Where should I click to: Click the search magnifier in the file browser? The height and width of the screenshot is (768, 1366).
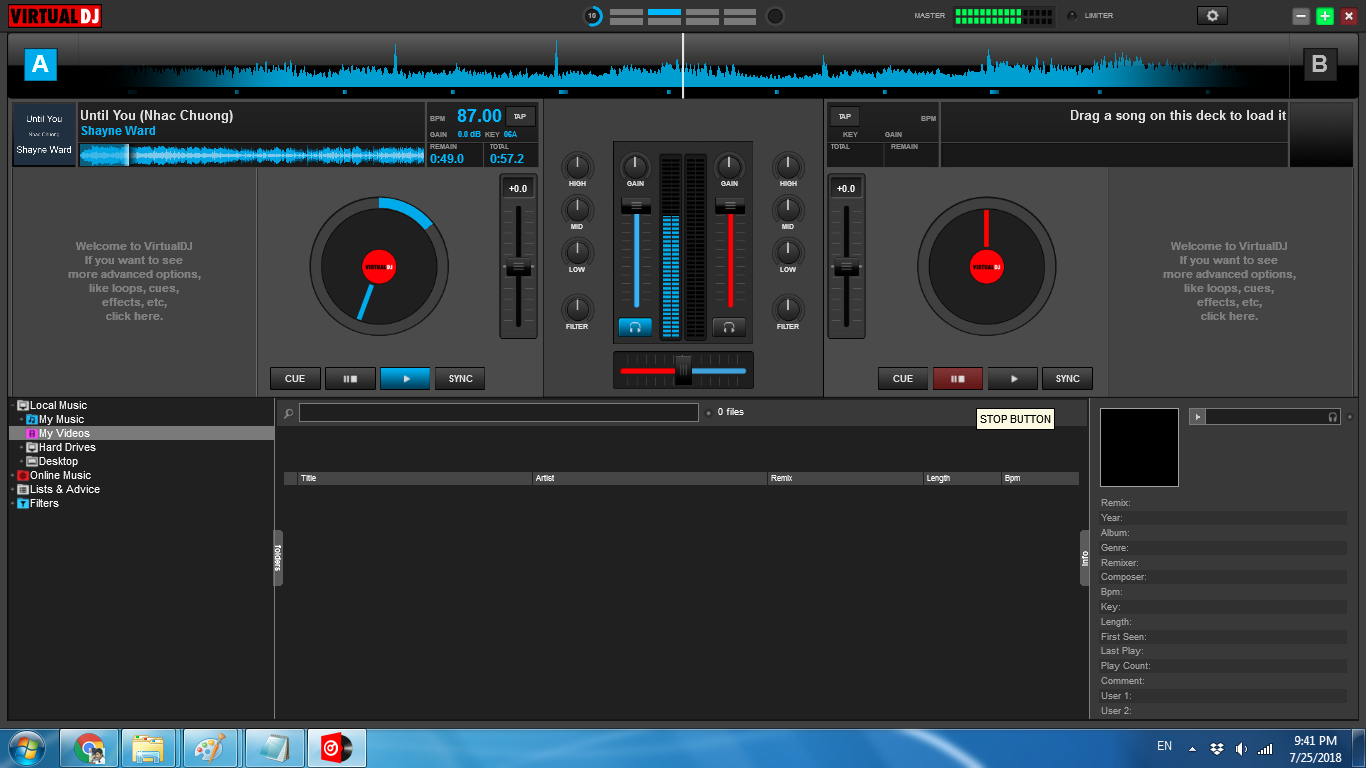290,411
